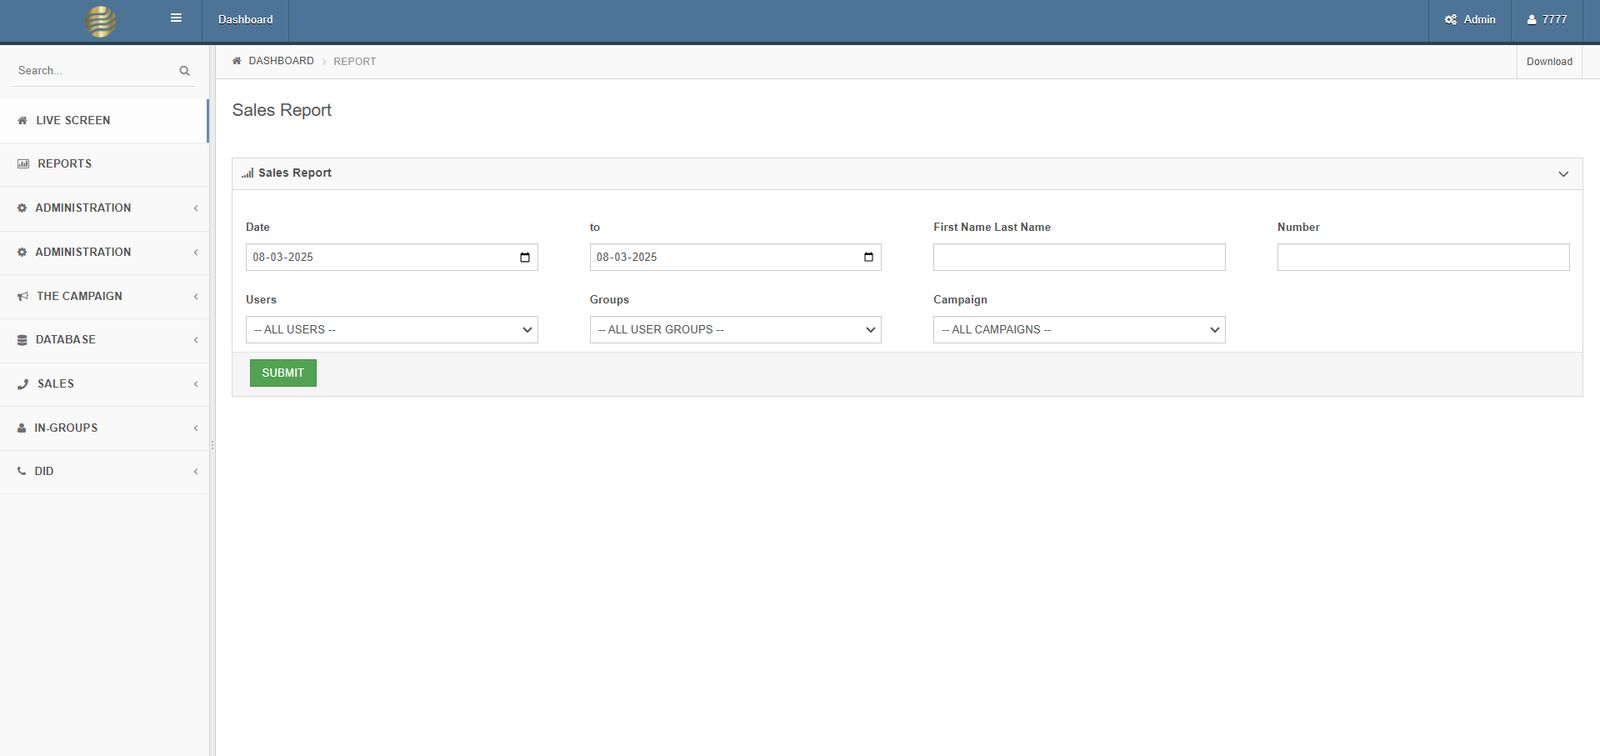Open the ALL CAMPAIGNS dropdown
The height and width of the screenshot is (756, 1600).
(1079, 330)
